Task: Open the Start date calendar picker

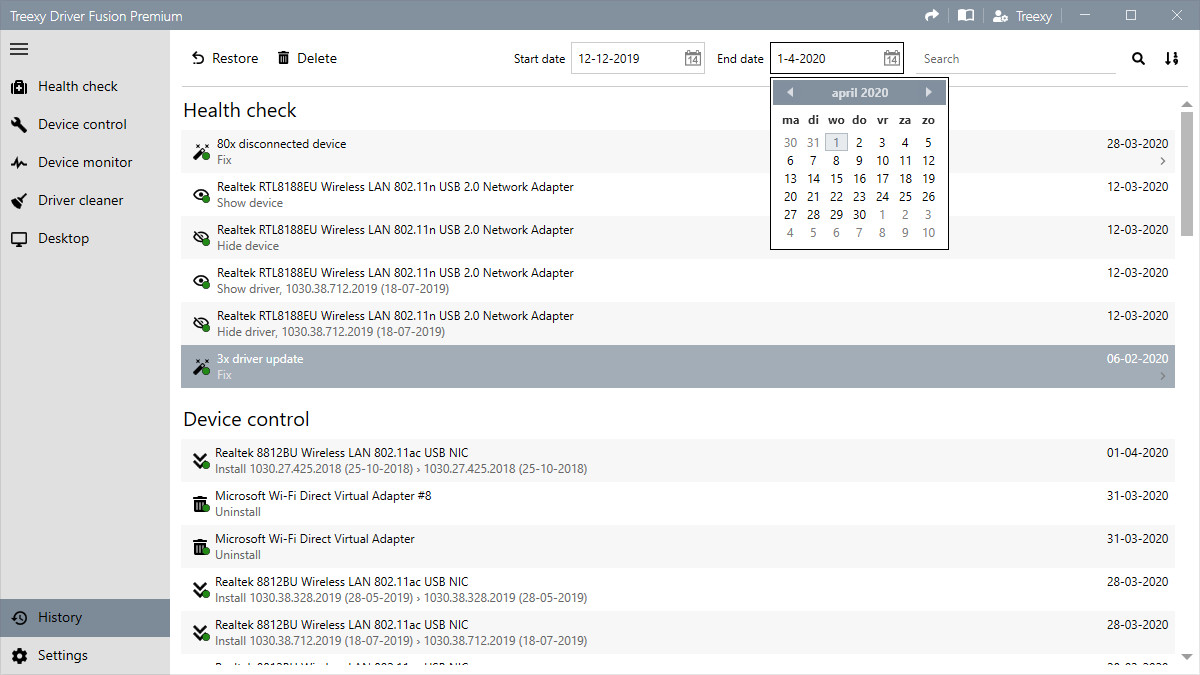Action: coord(692,58)
